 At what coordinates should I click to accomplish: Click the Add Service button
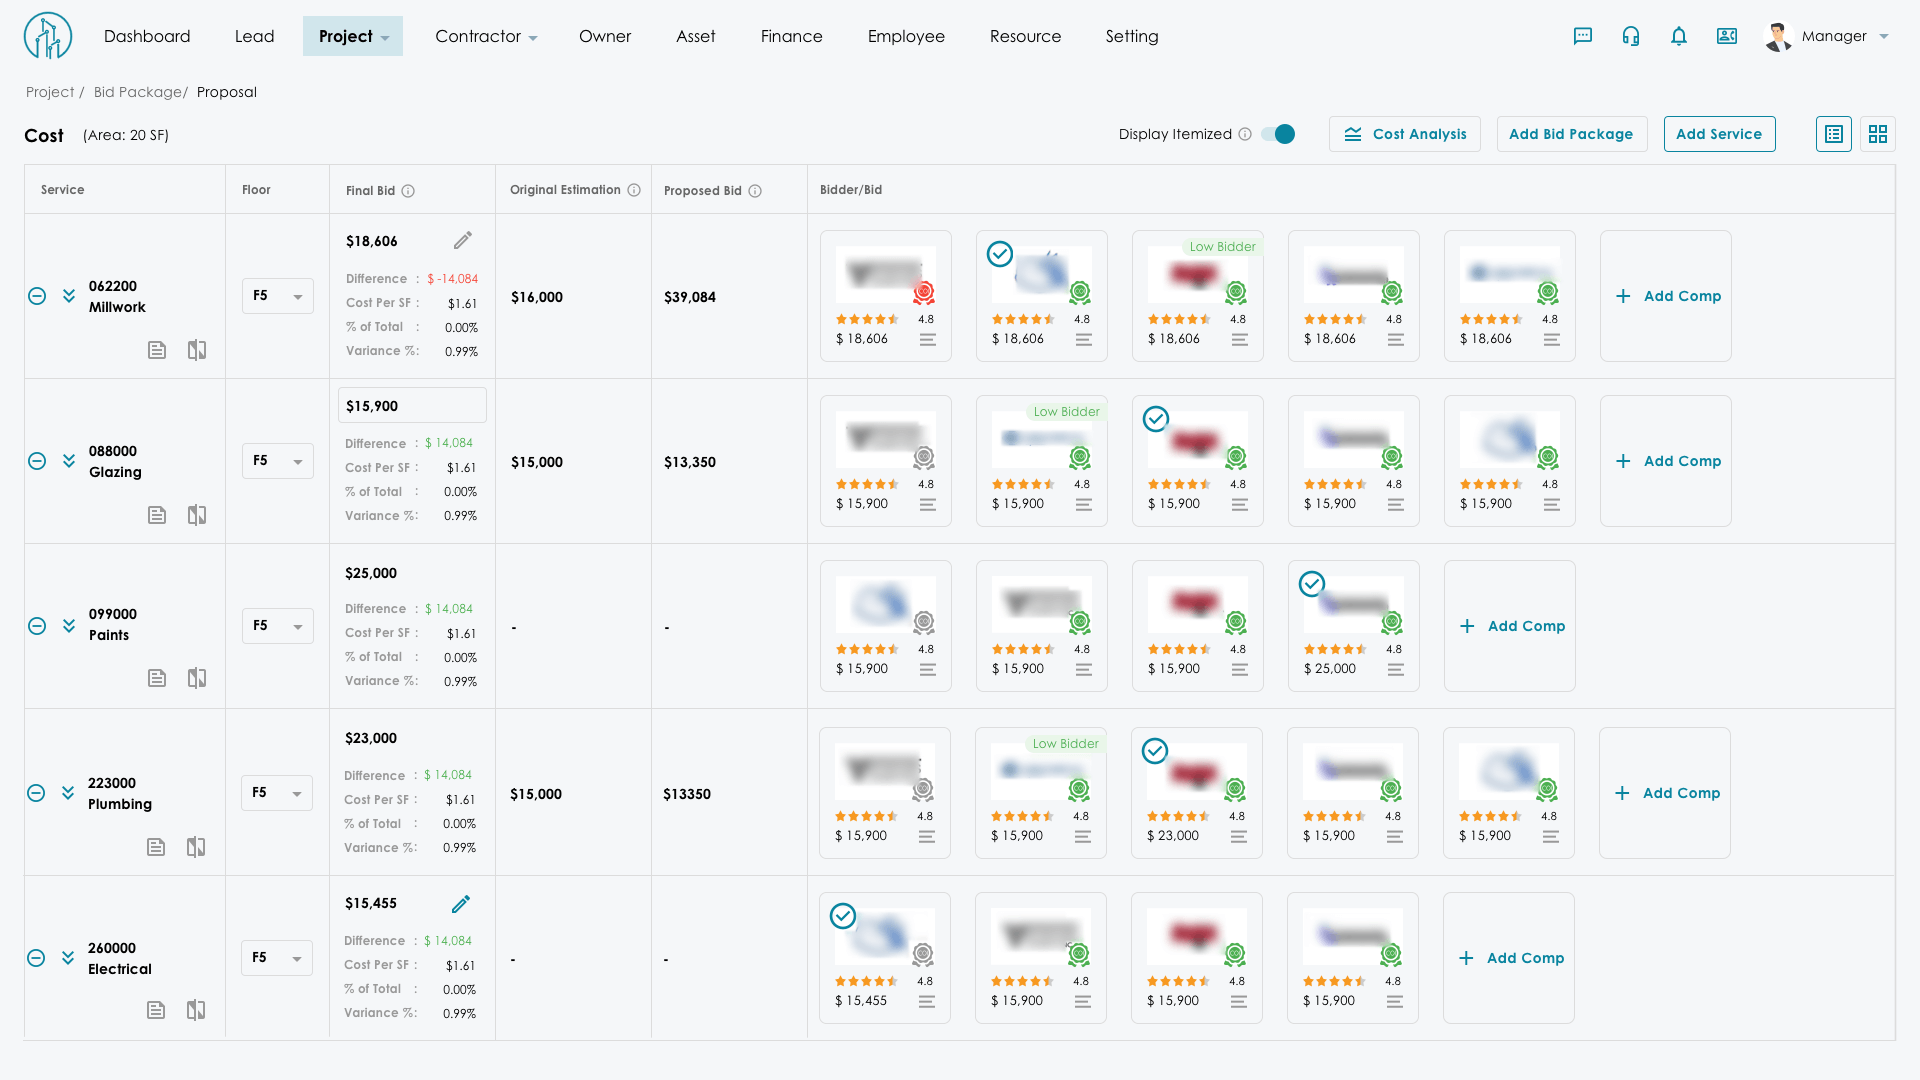1719,134
